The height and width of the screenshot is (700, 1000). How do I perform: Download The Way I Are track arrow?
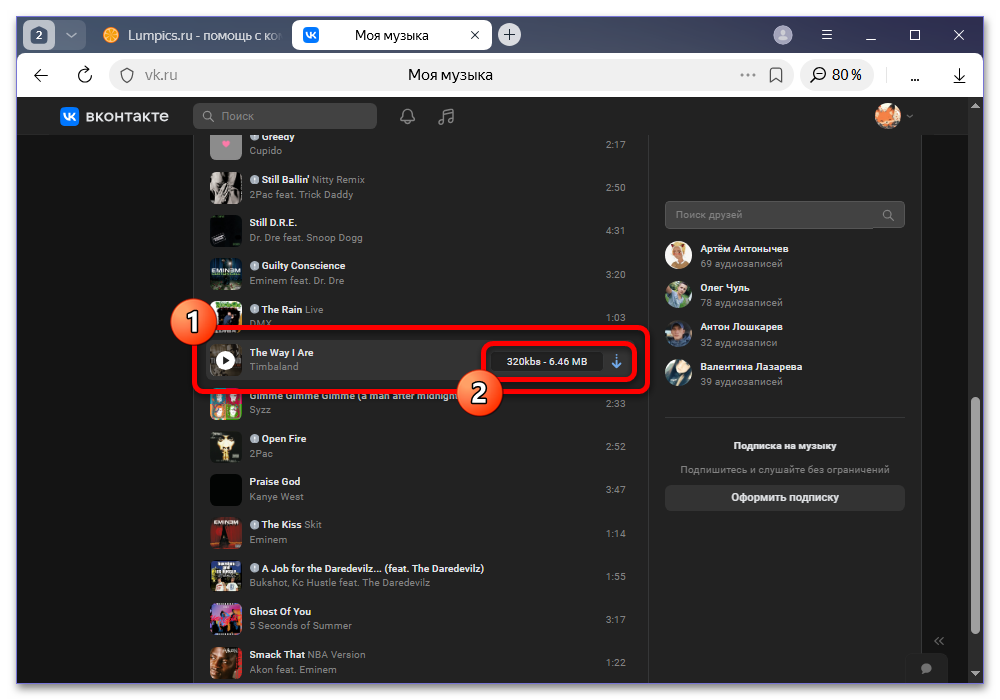coord(617,361)
